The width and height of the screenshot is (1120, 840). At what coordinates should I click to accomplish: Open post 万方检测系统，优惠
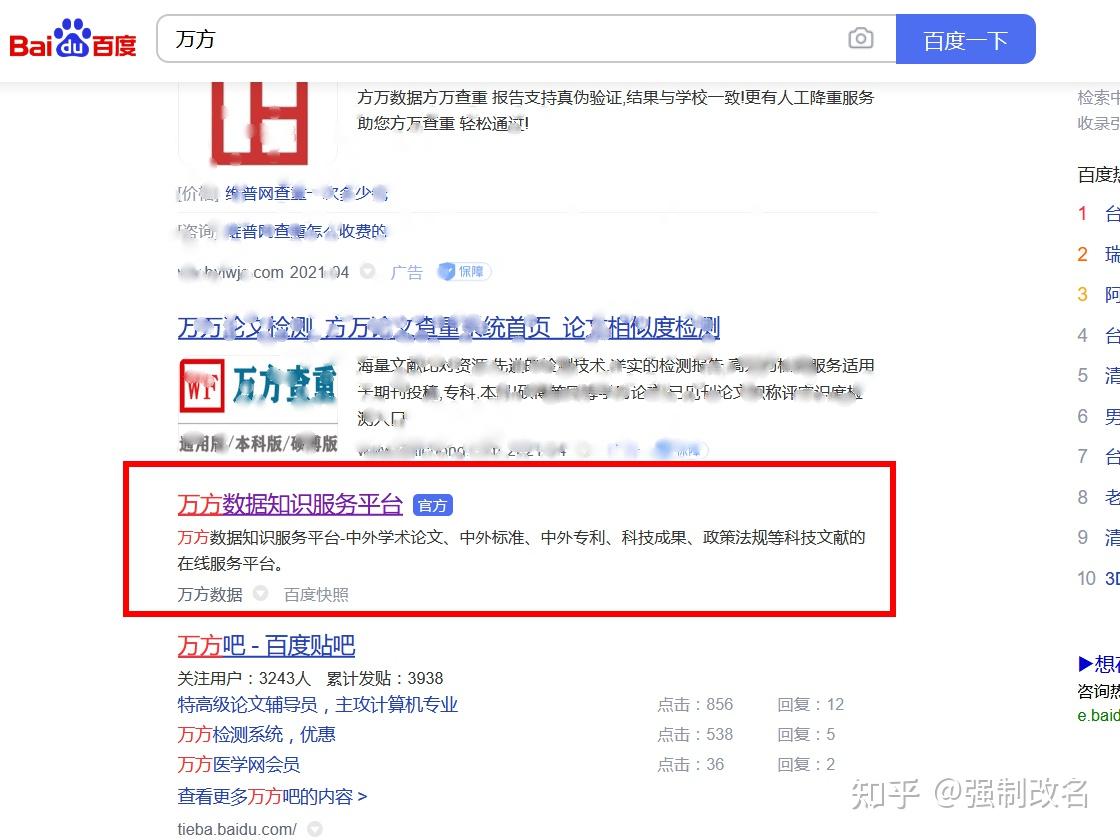click(256, 734)
